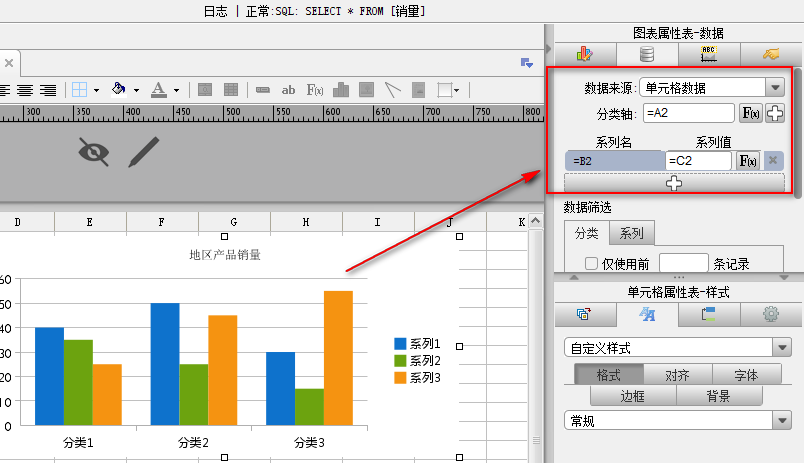Screen dimensions: 804x463
Task: Expand the data source dropdown
Action: [775, 88]
